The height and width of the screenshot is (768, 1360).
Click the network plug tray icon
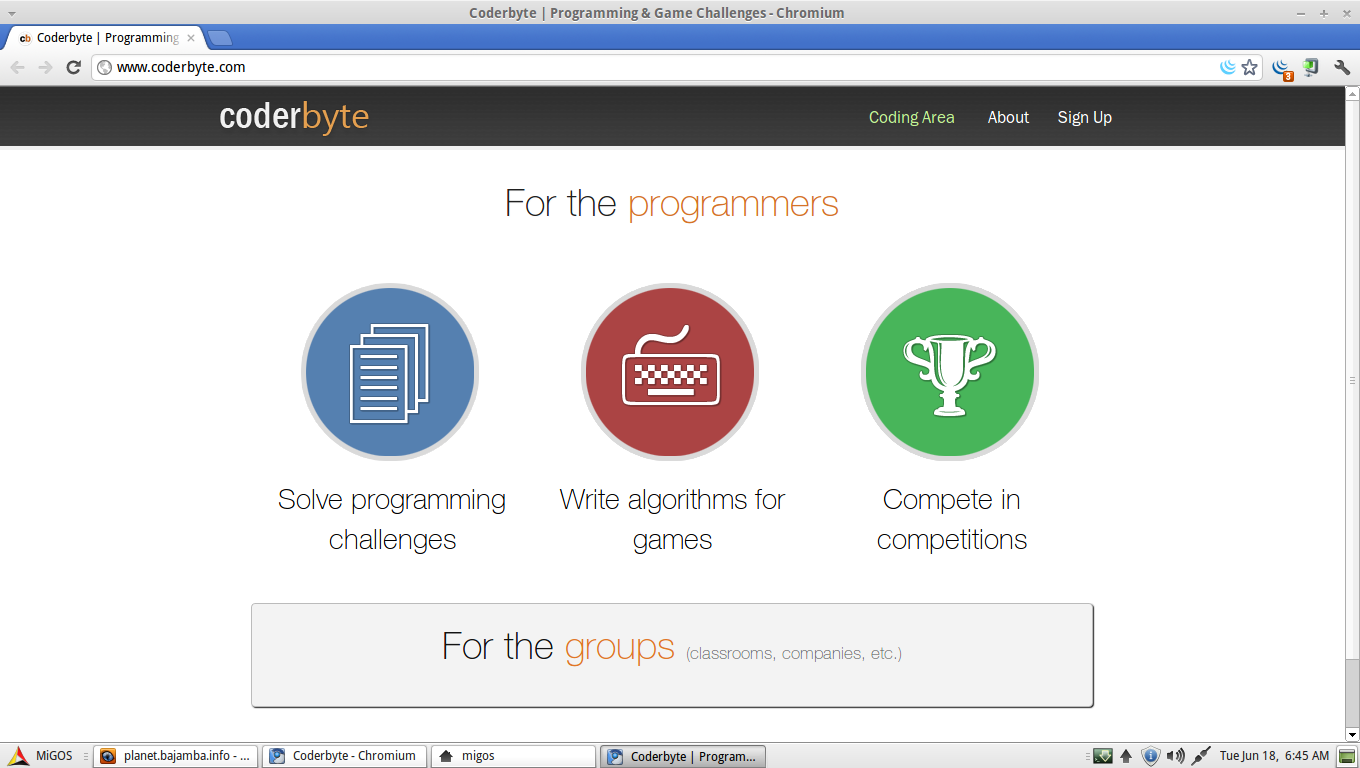point(1201,756)
